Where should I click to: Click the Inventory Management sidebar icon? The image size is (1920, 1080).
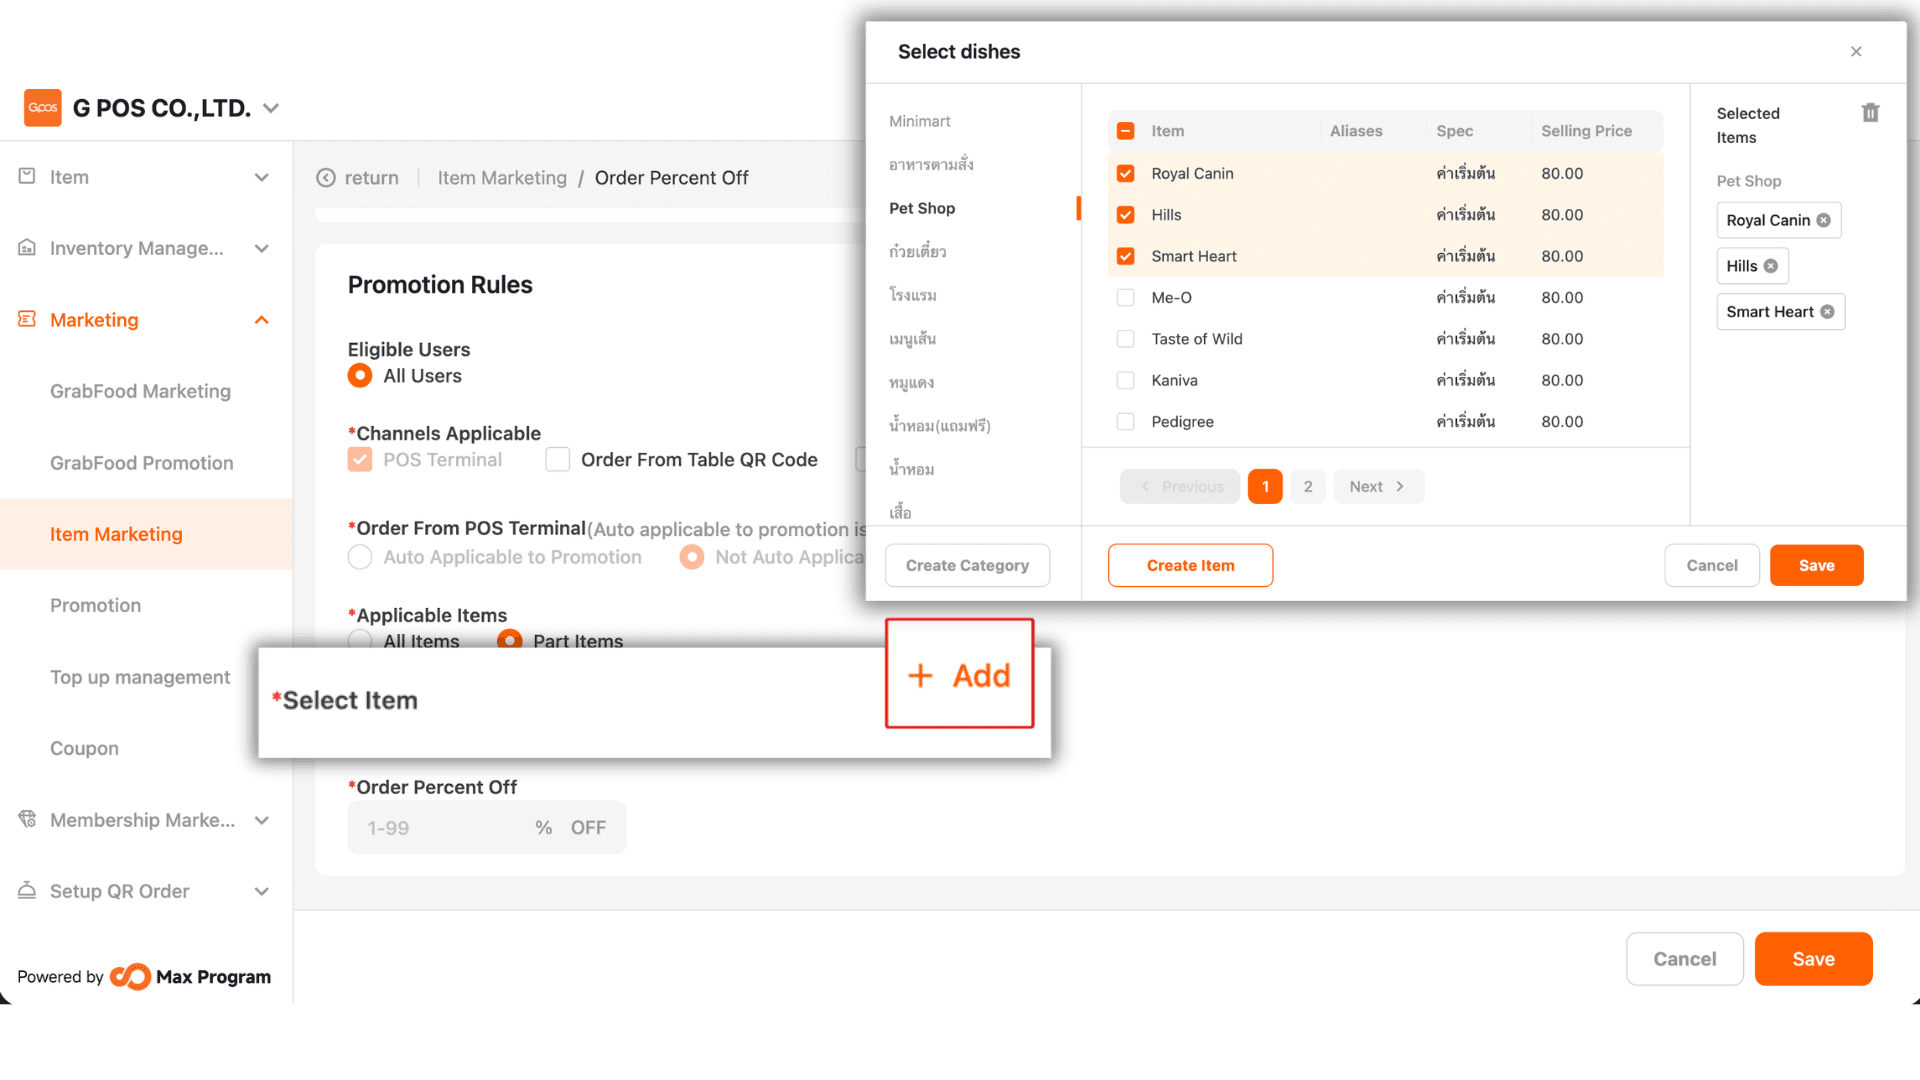pos(27,248)
